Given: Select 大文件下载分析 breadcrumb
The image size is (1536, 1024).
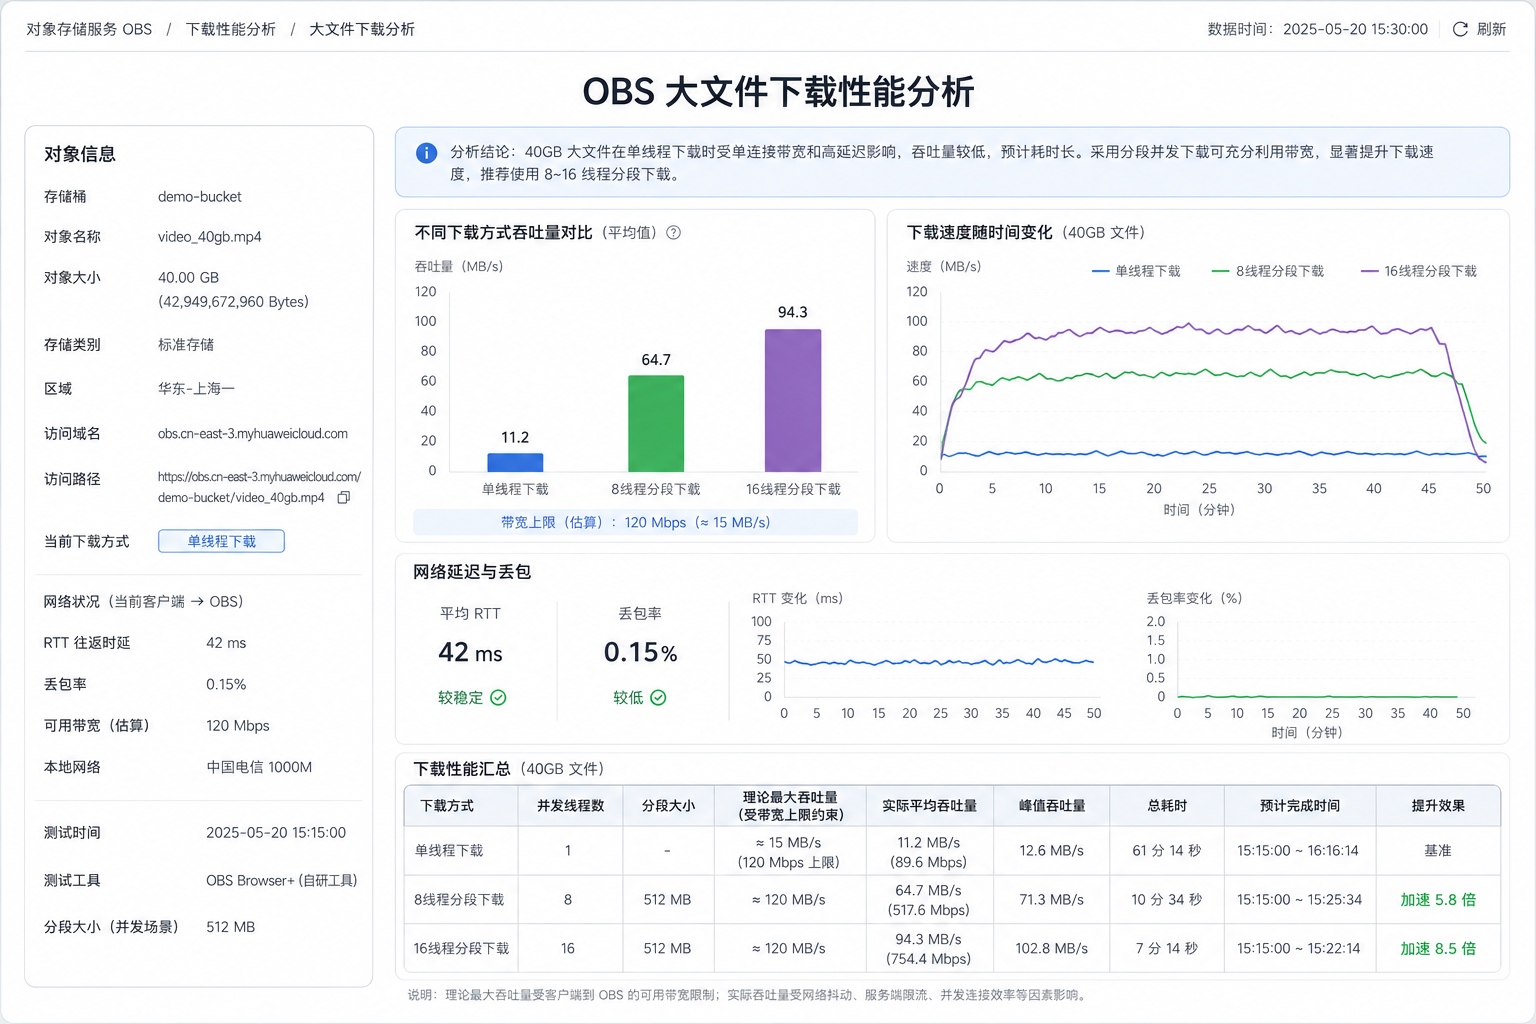Looking at the screenshot, I should [362, 29].
